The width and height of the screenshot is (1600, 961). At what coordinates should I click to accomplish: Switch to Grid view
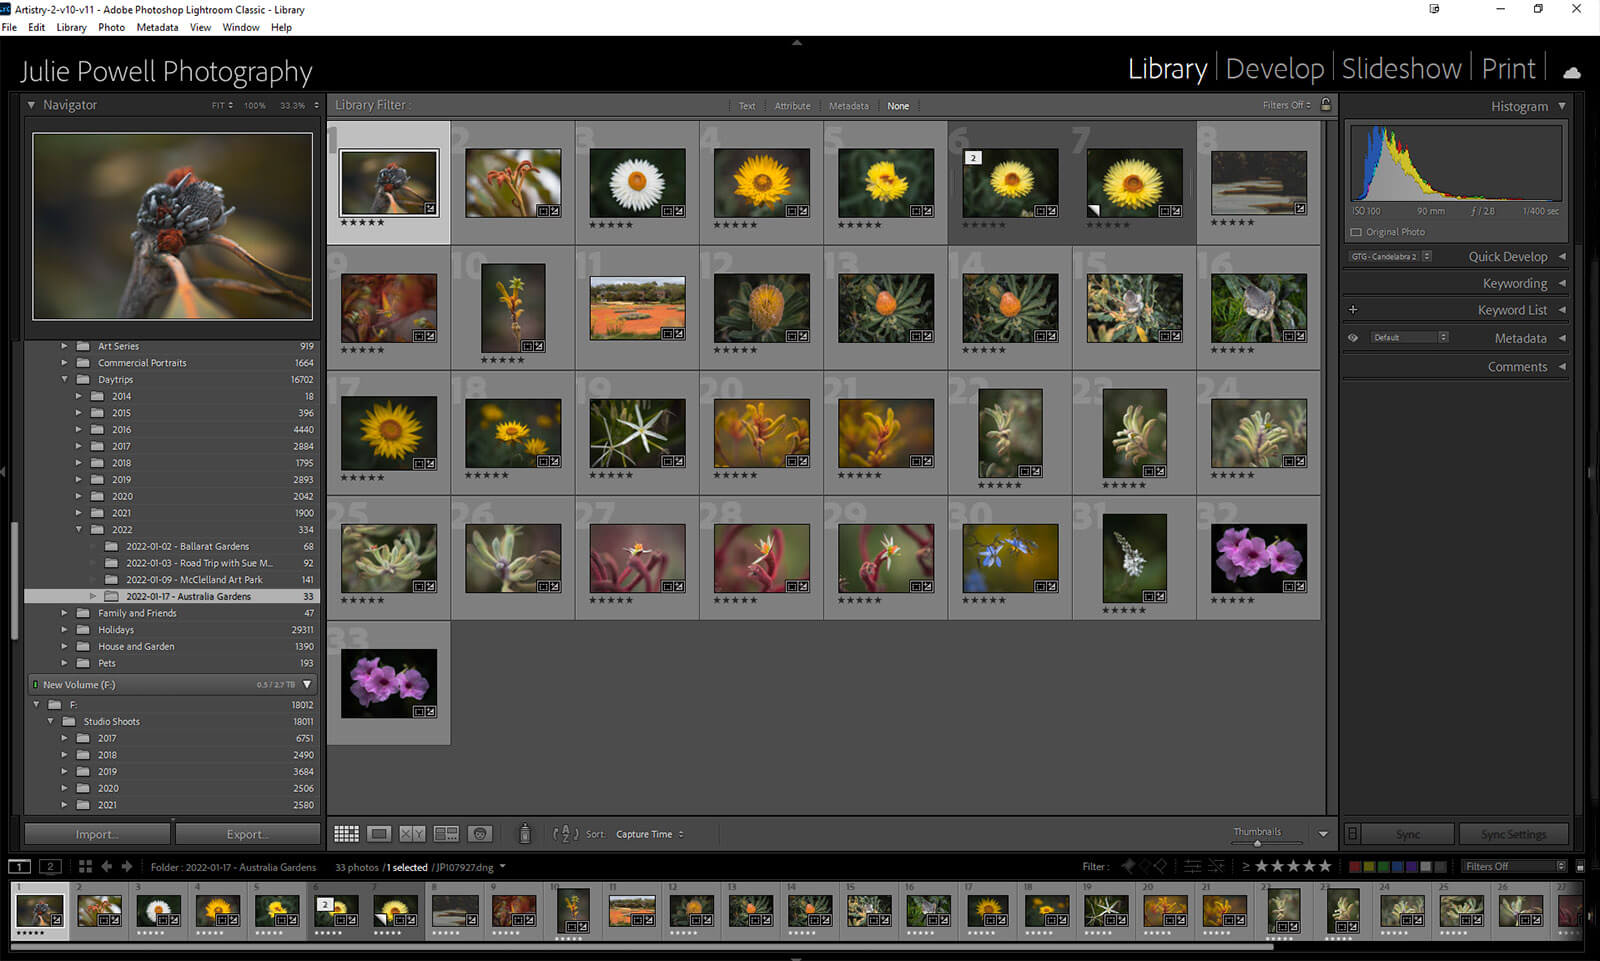[346, 834]
